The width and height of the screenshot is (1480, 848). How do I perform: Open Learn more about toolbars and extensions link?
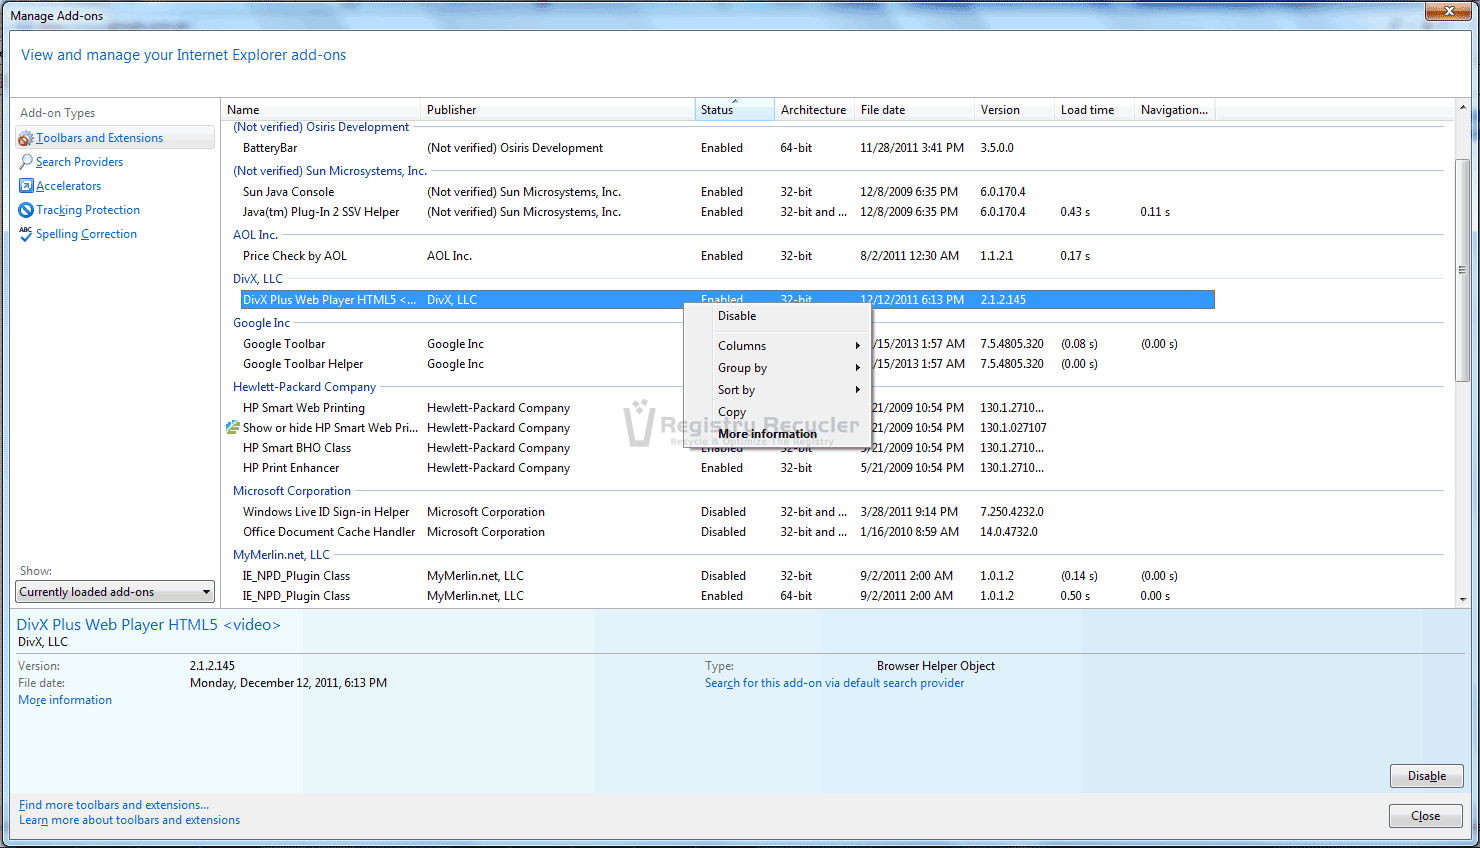coord(130,820)
